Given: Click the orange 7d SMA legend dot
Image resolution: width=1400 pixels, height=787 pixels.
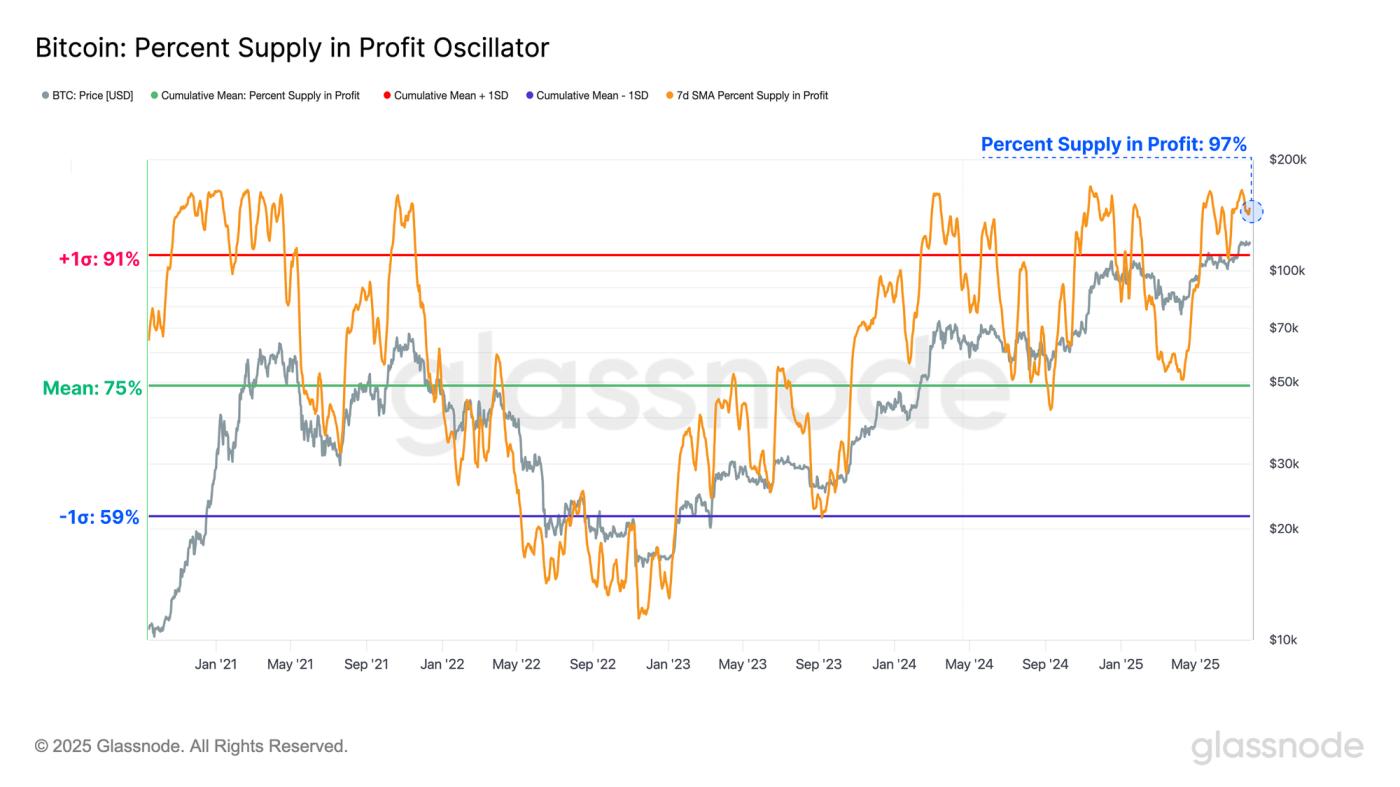Looking at the screenshot, I should [x=669, y=96].
